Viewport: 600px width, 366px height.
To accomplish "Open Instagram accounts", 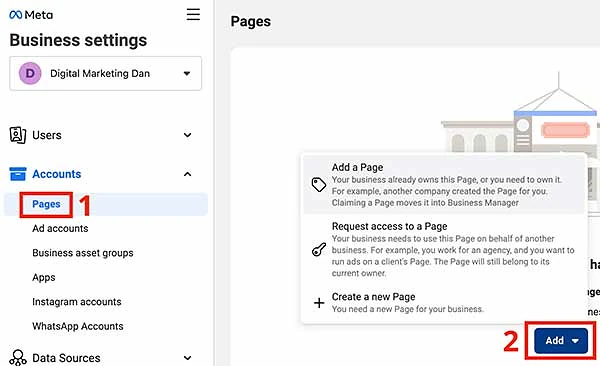I will pyautogui.click(x=77, y=302).
